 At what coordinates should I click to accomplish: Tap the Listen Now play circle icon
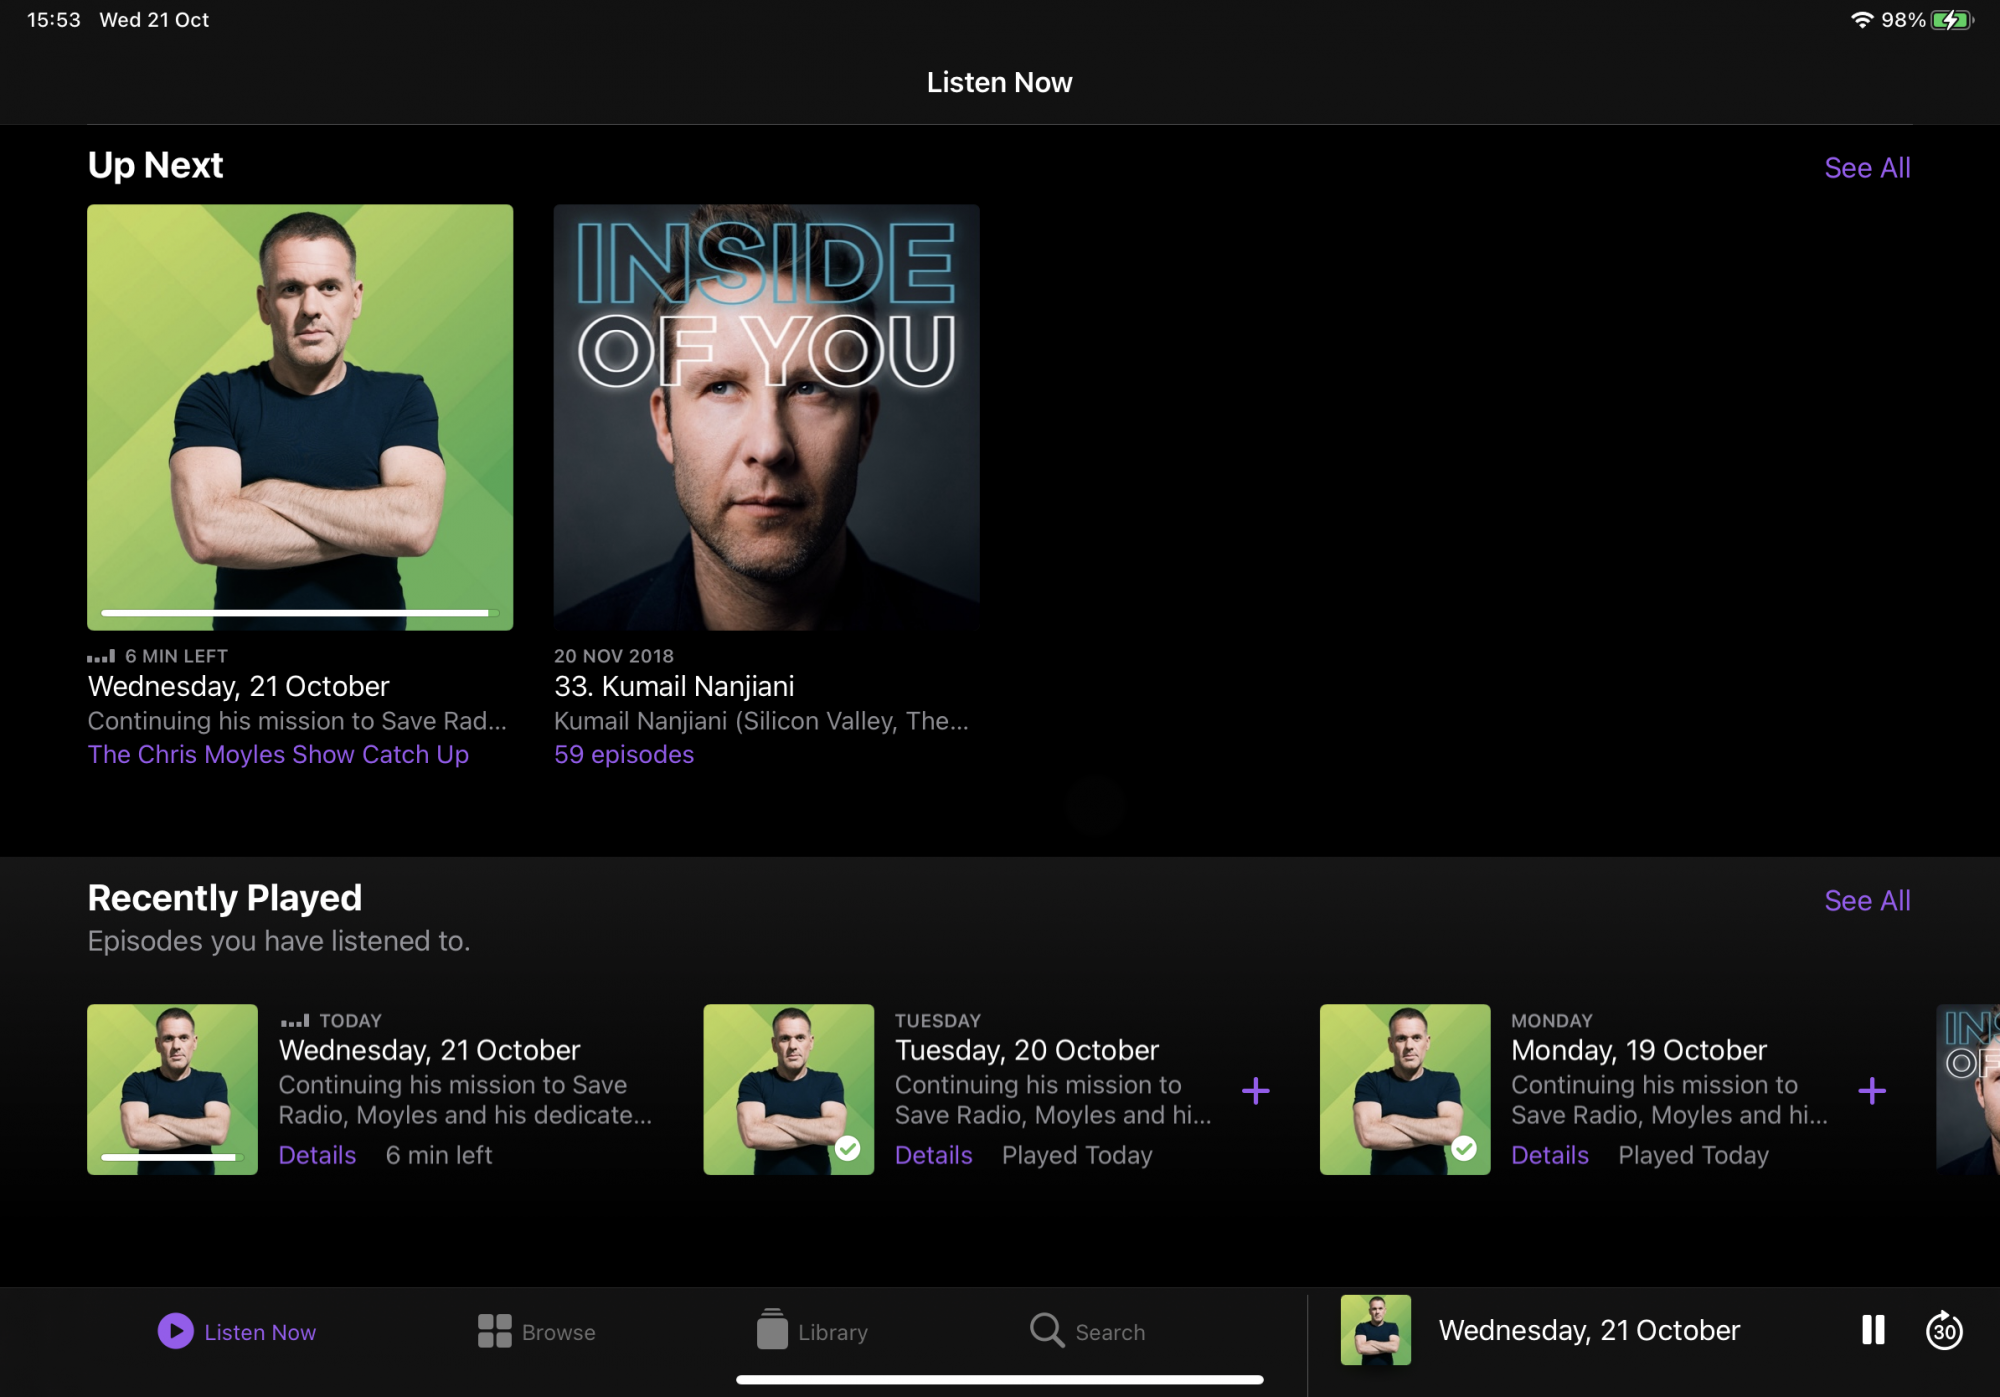(176, 1331)
